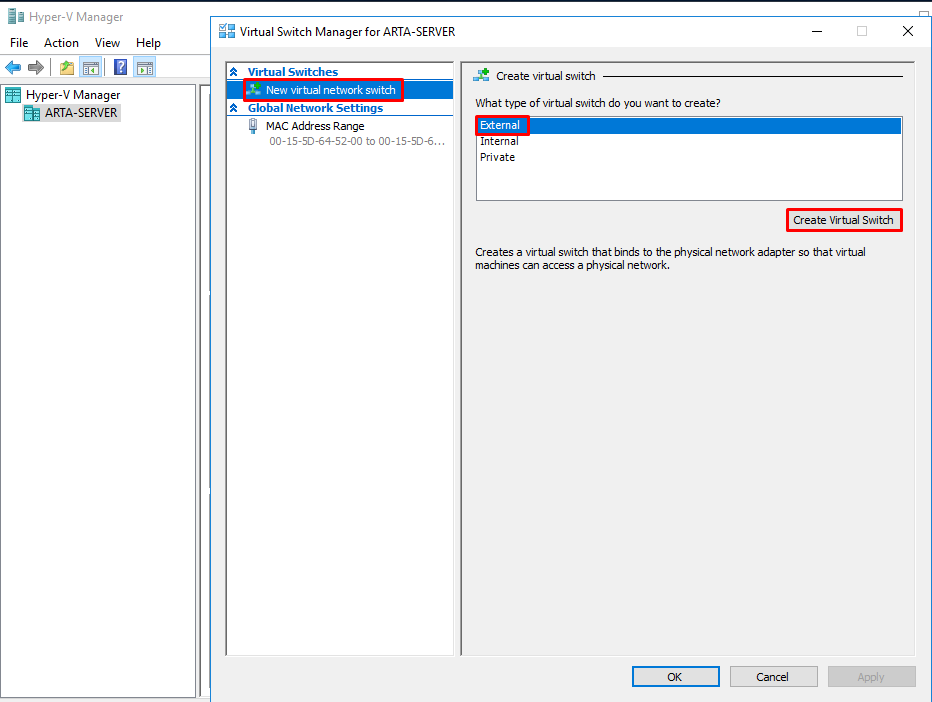Collapse the Global Network Settings section chevron
The image size is (932, 702).
point(234,108)
